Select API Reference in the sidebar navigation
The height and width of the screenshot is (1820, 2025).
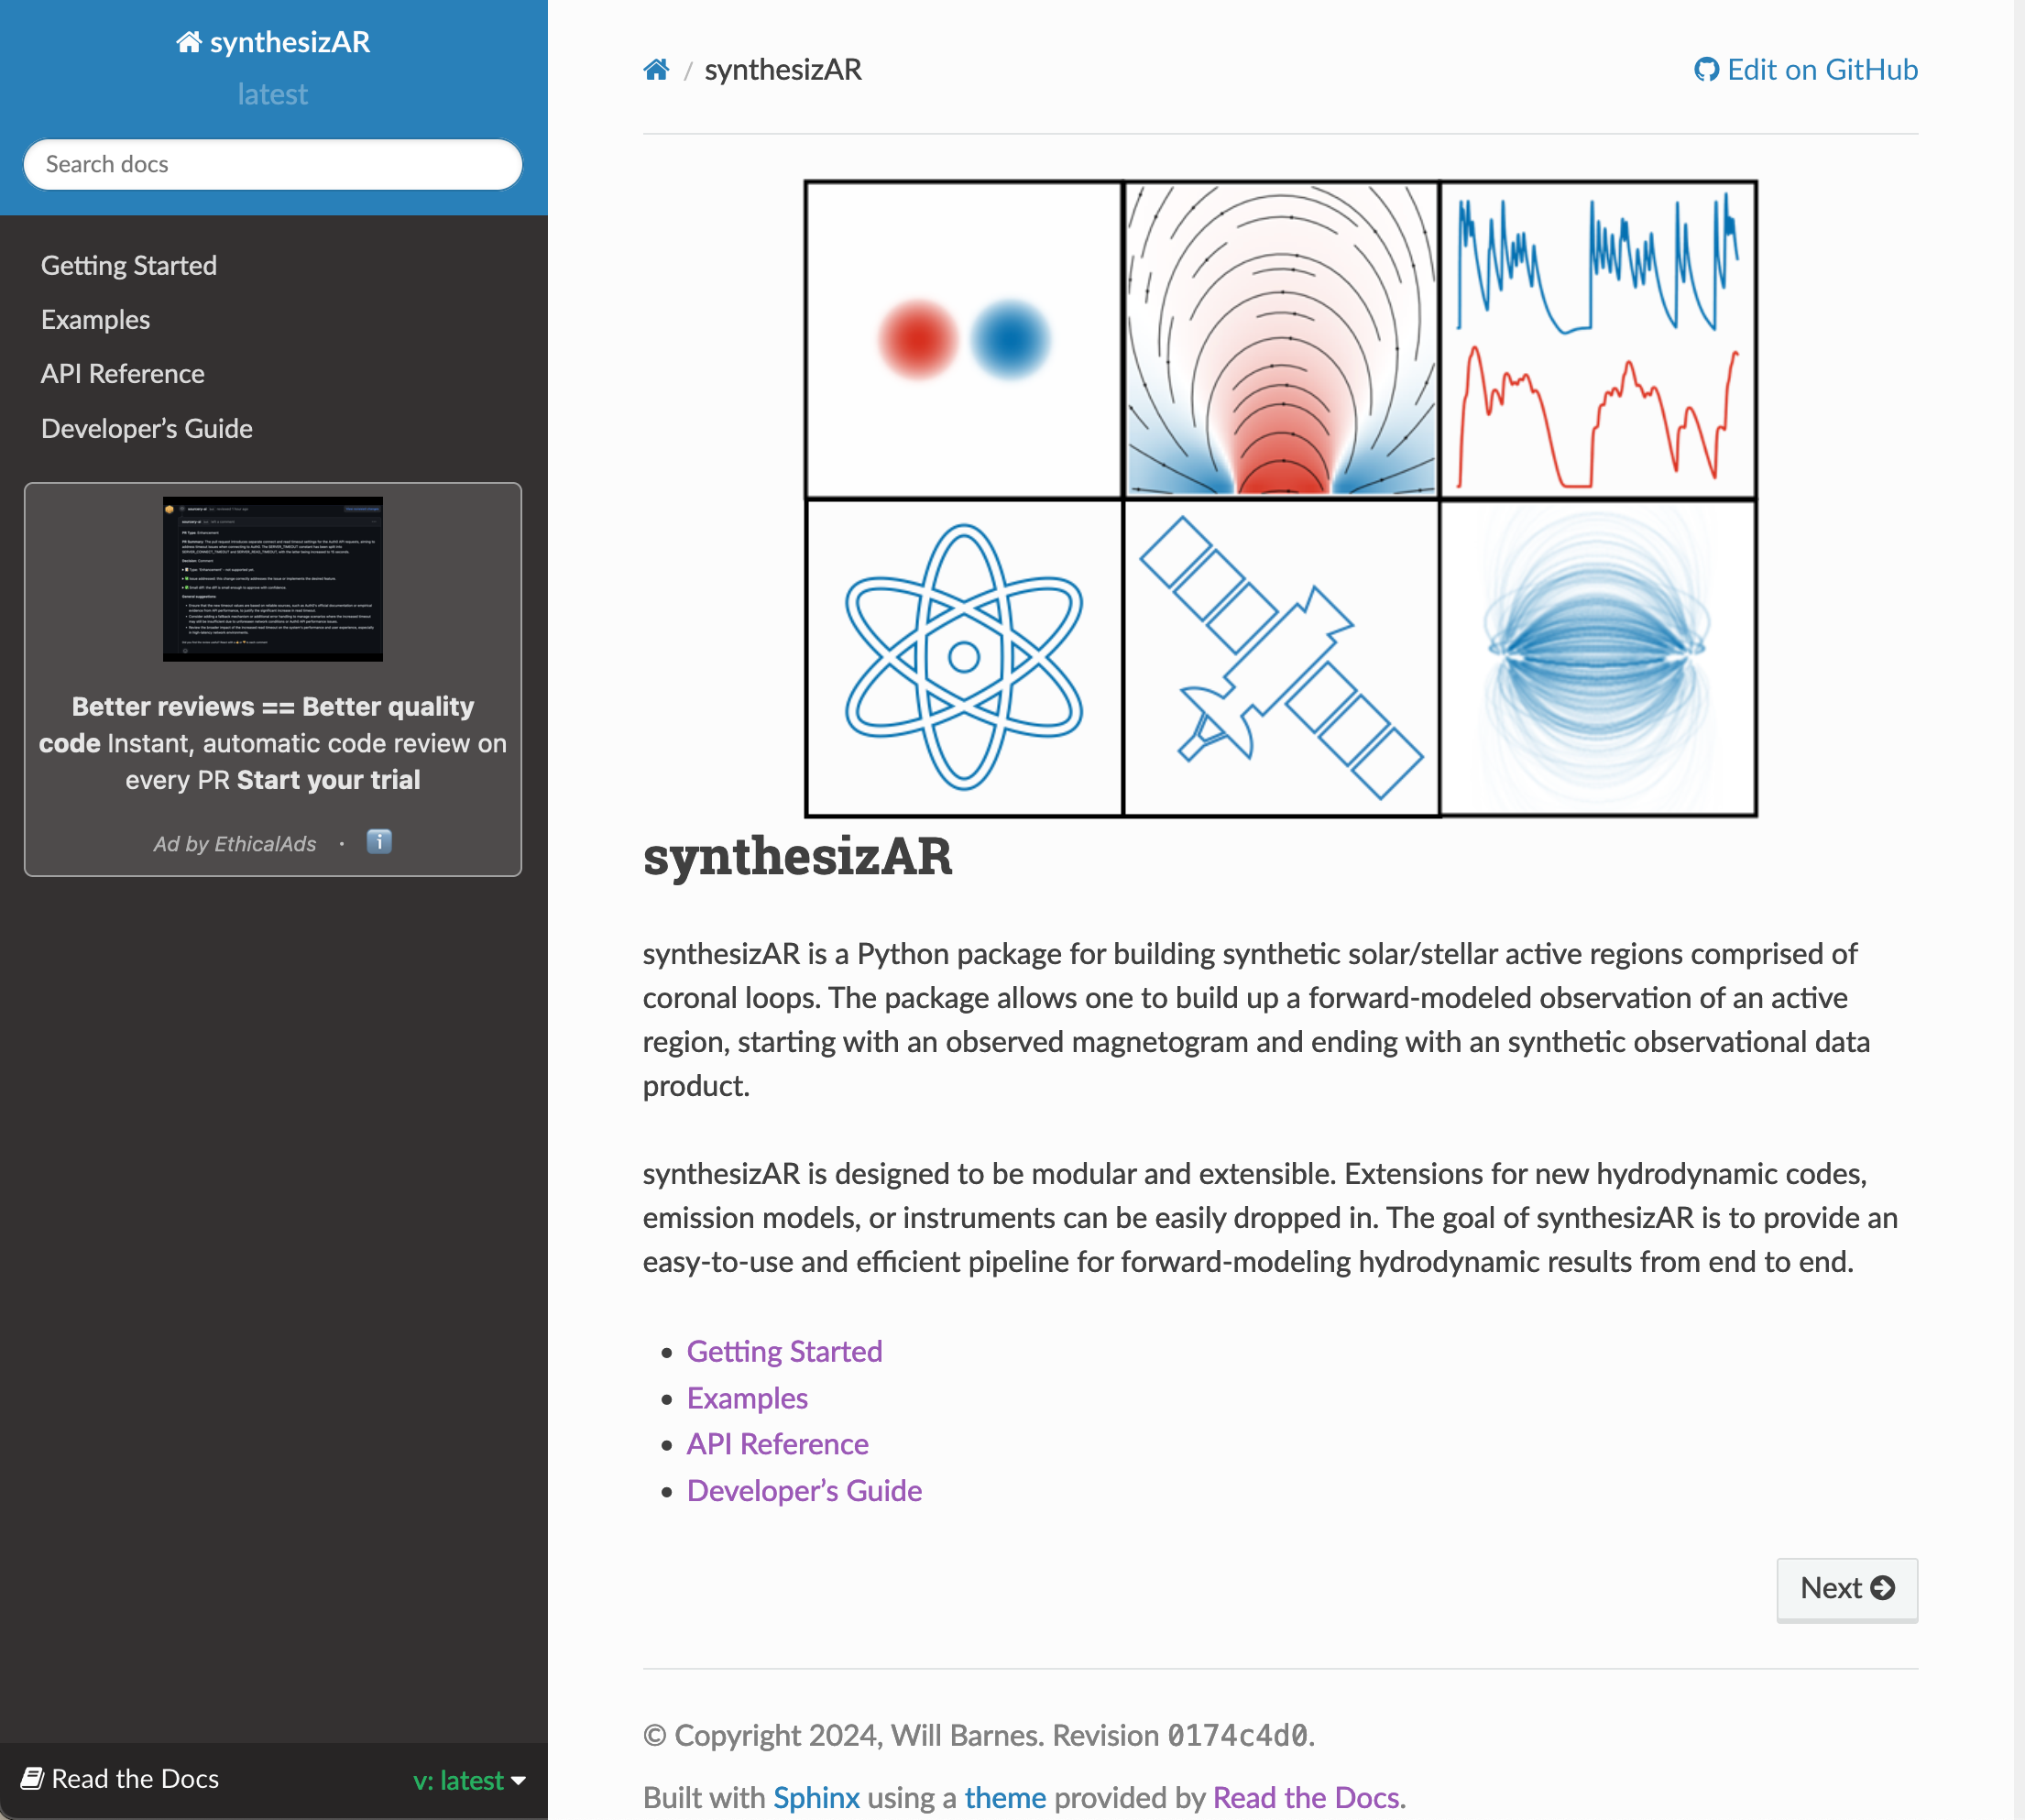[x=122, y=373]
